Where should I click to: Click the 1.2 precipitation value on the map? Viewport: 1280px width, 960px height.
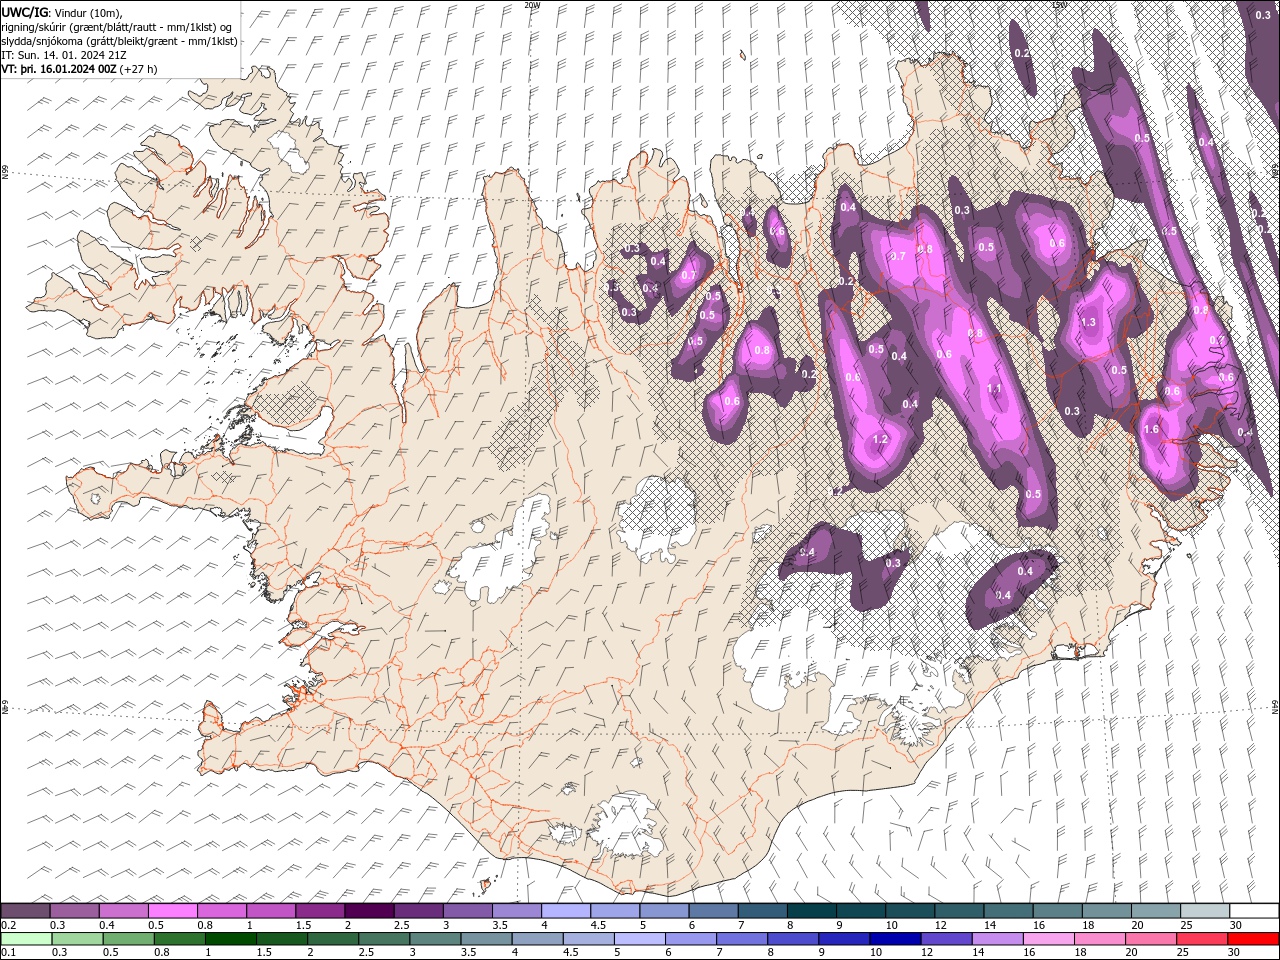pos(880,440)
